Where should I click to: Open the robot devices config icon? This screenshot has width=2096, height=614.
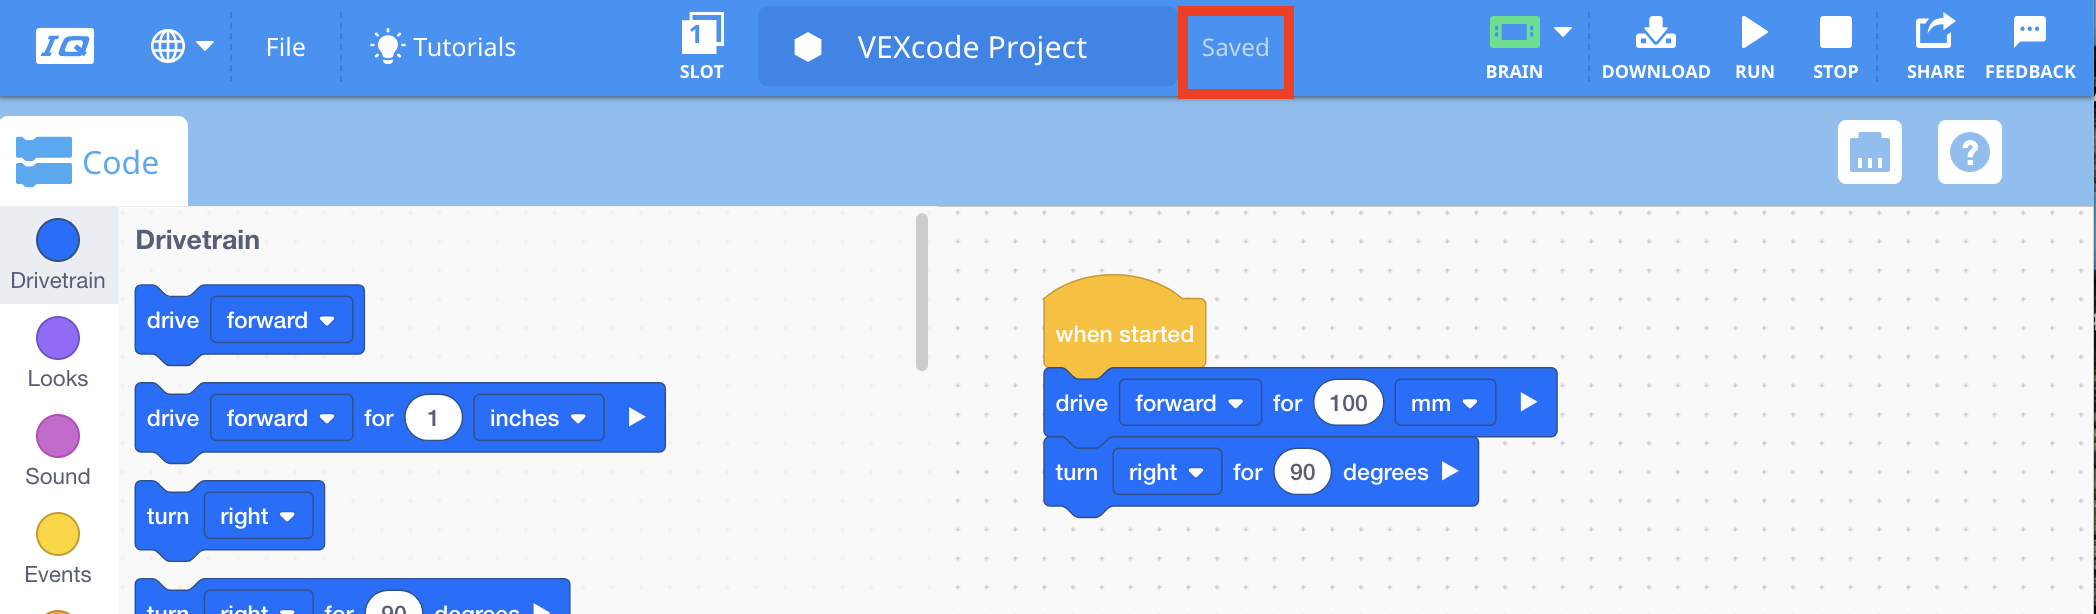(x=1870, y=152)
